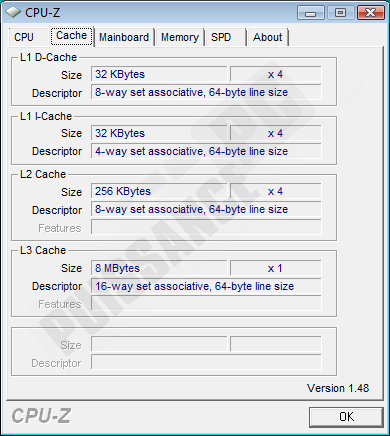The image size is (390, 436).
Task: Go to the Memory tab
Action: (180, 37)
